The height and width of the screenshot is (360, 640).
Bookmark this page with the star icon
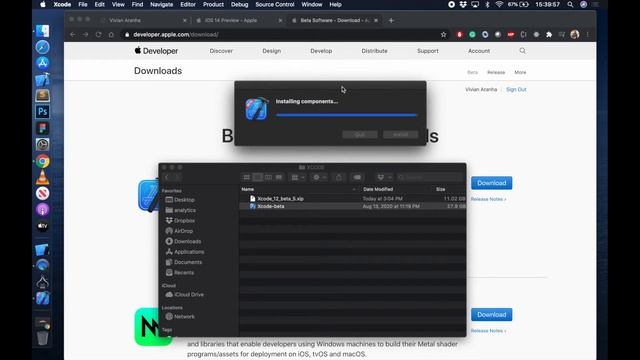443,35
